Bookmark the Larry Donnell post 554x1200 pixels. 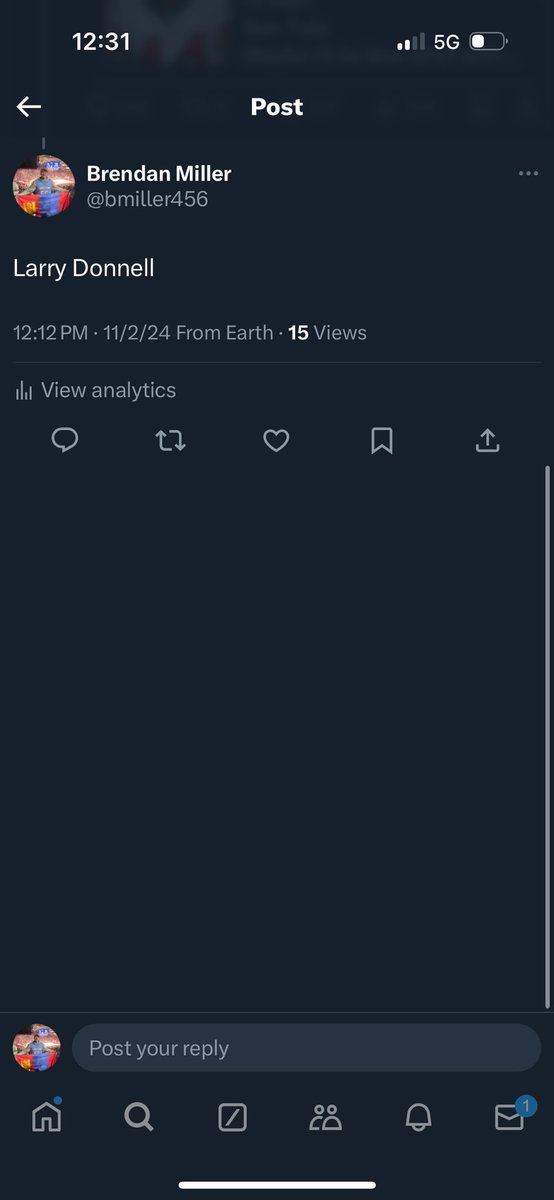[x=382, y=440]
